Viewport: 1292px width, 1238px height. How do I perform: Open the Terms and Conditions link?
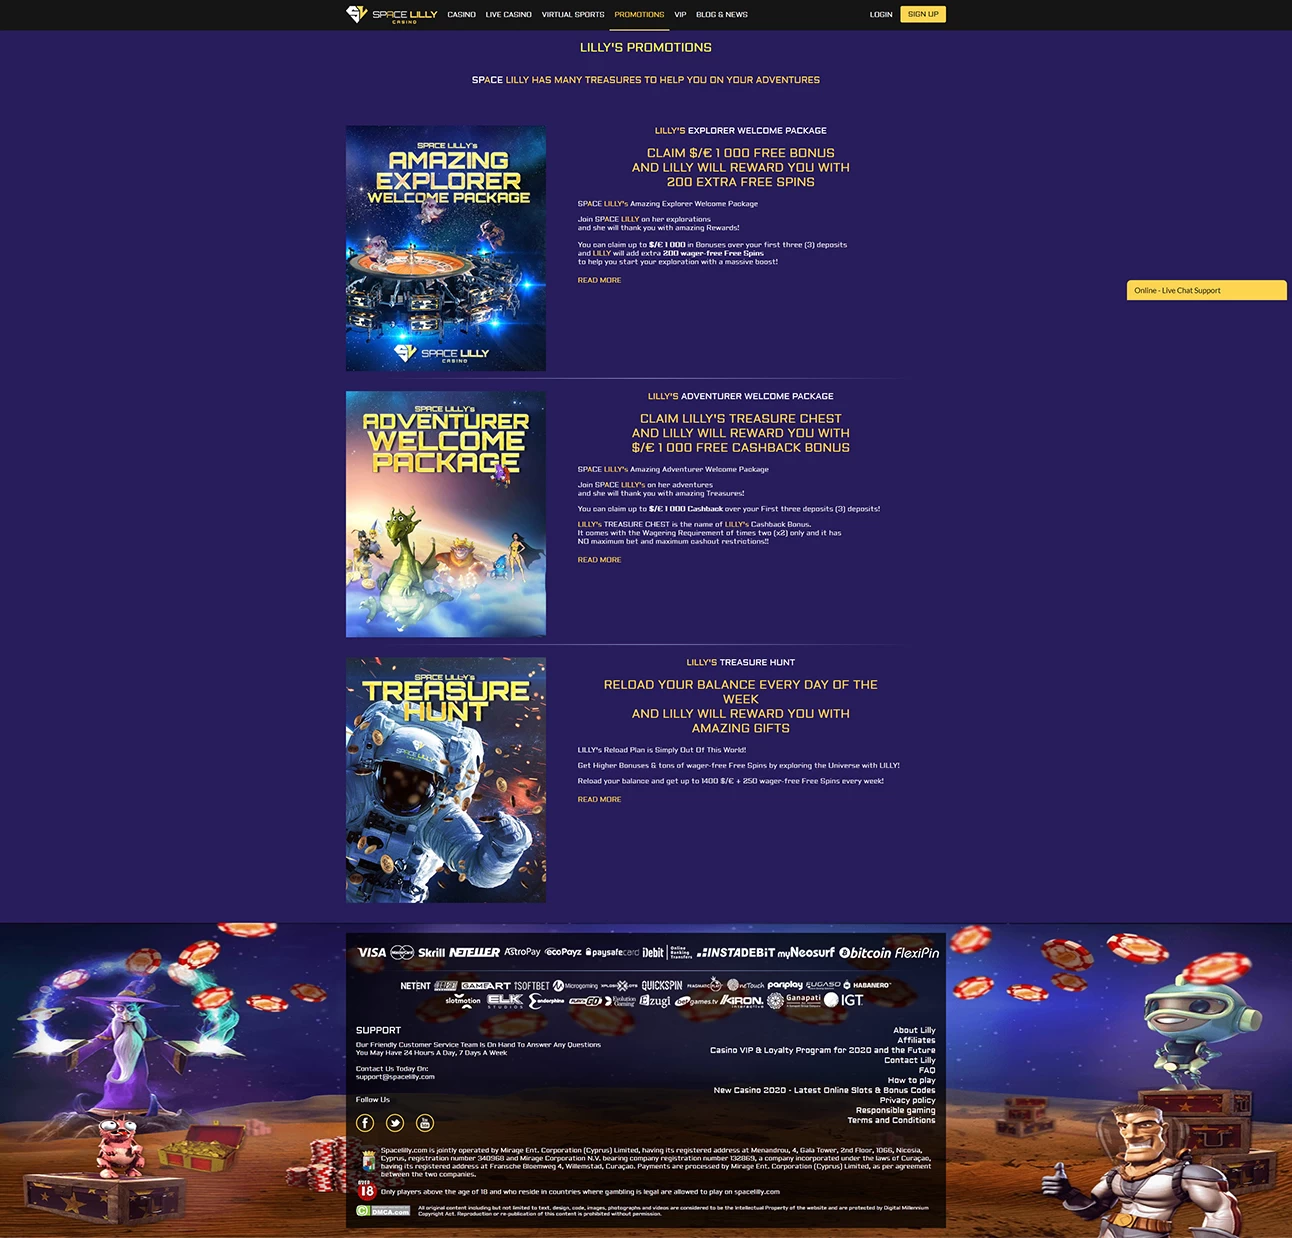point(891,1120)
